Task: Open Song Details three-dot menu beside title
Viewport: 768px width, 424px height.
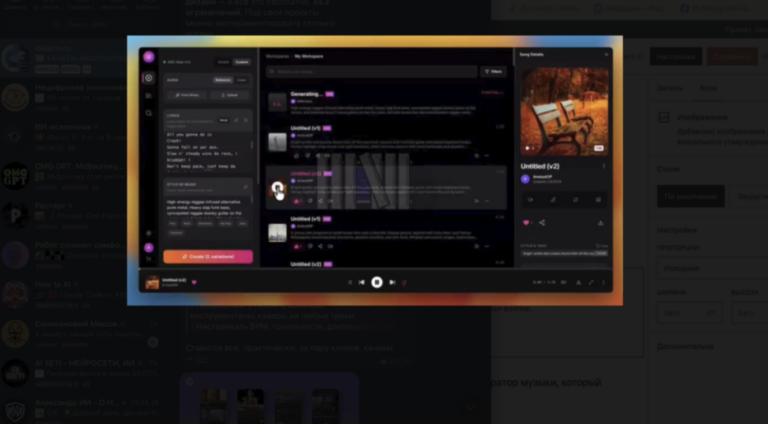Action: coord(604,166)
